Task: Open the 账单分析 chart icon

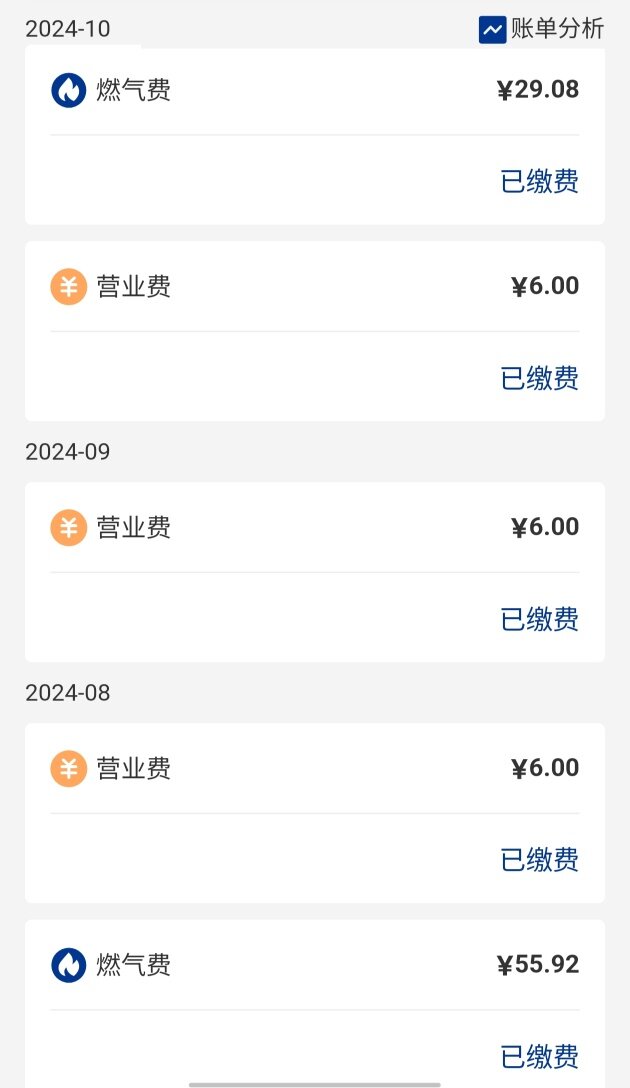Action: 492,30
